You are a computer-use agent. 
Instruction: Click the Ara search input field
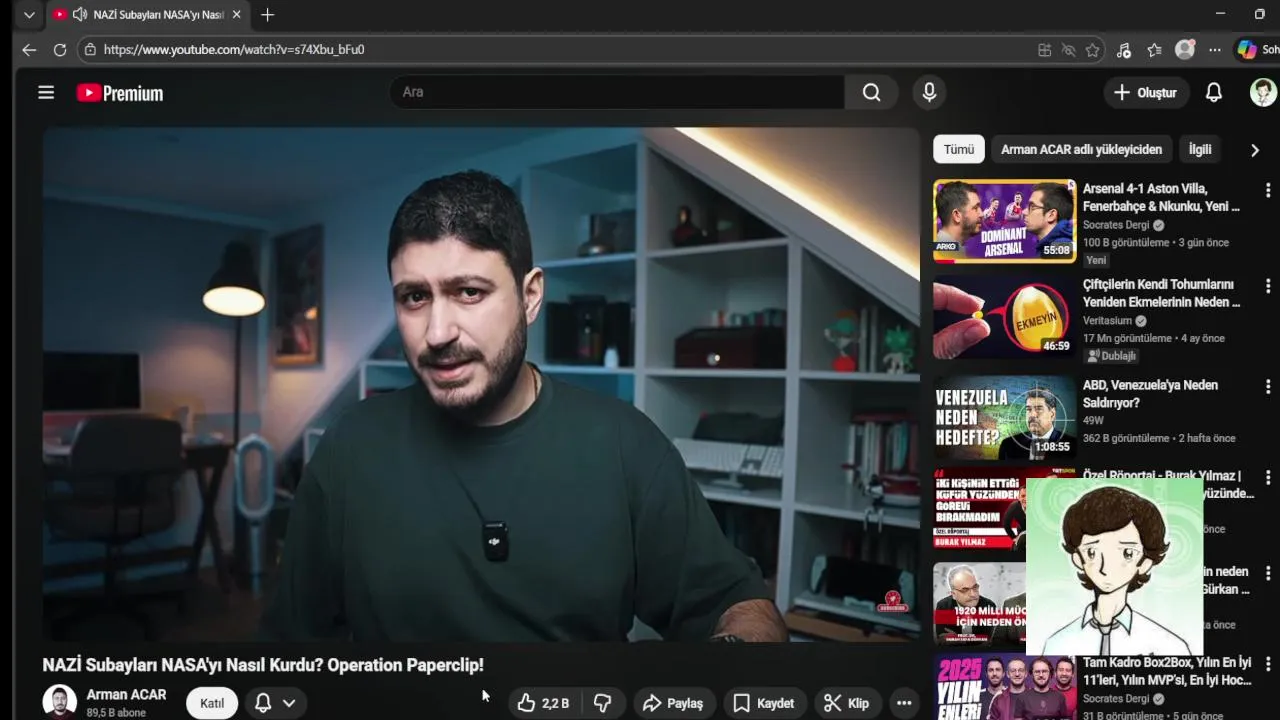(x=616, y=92)
